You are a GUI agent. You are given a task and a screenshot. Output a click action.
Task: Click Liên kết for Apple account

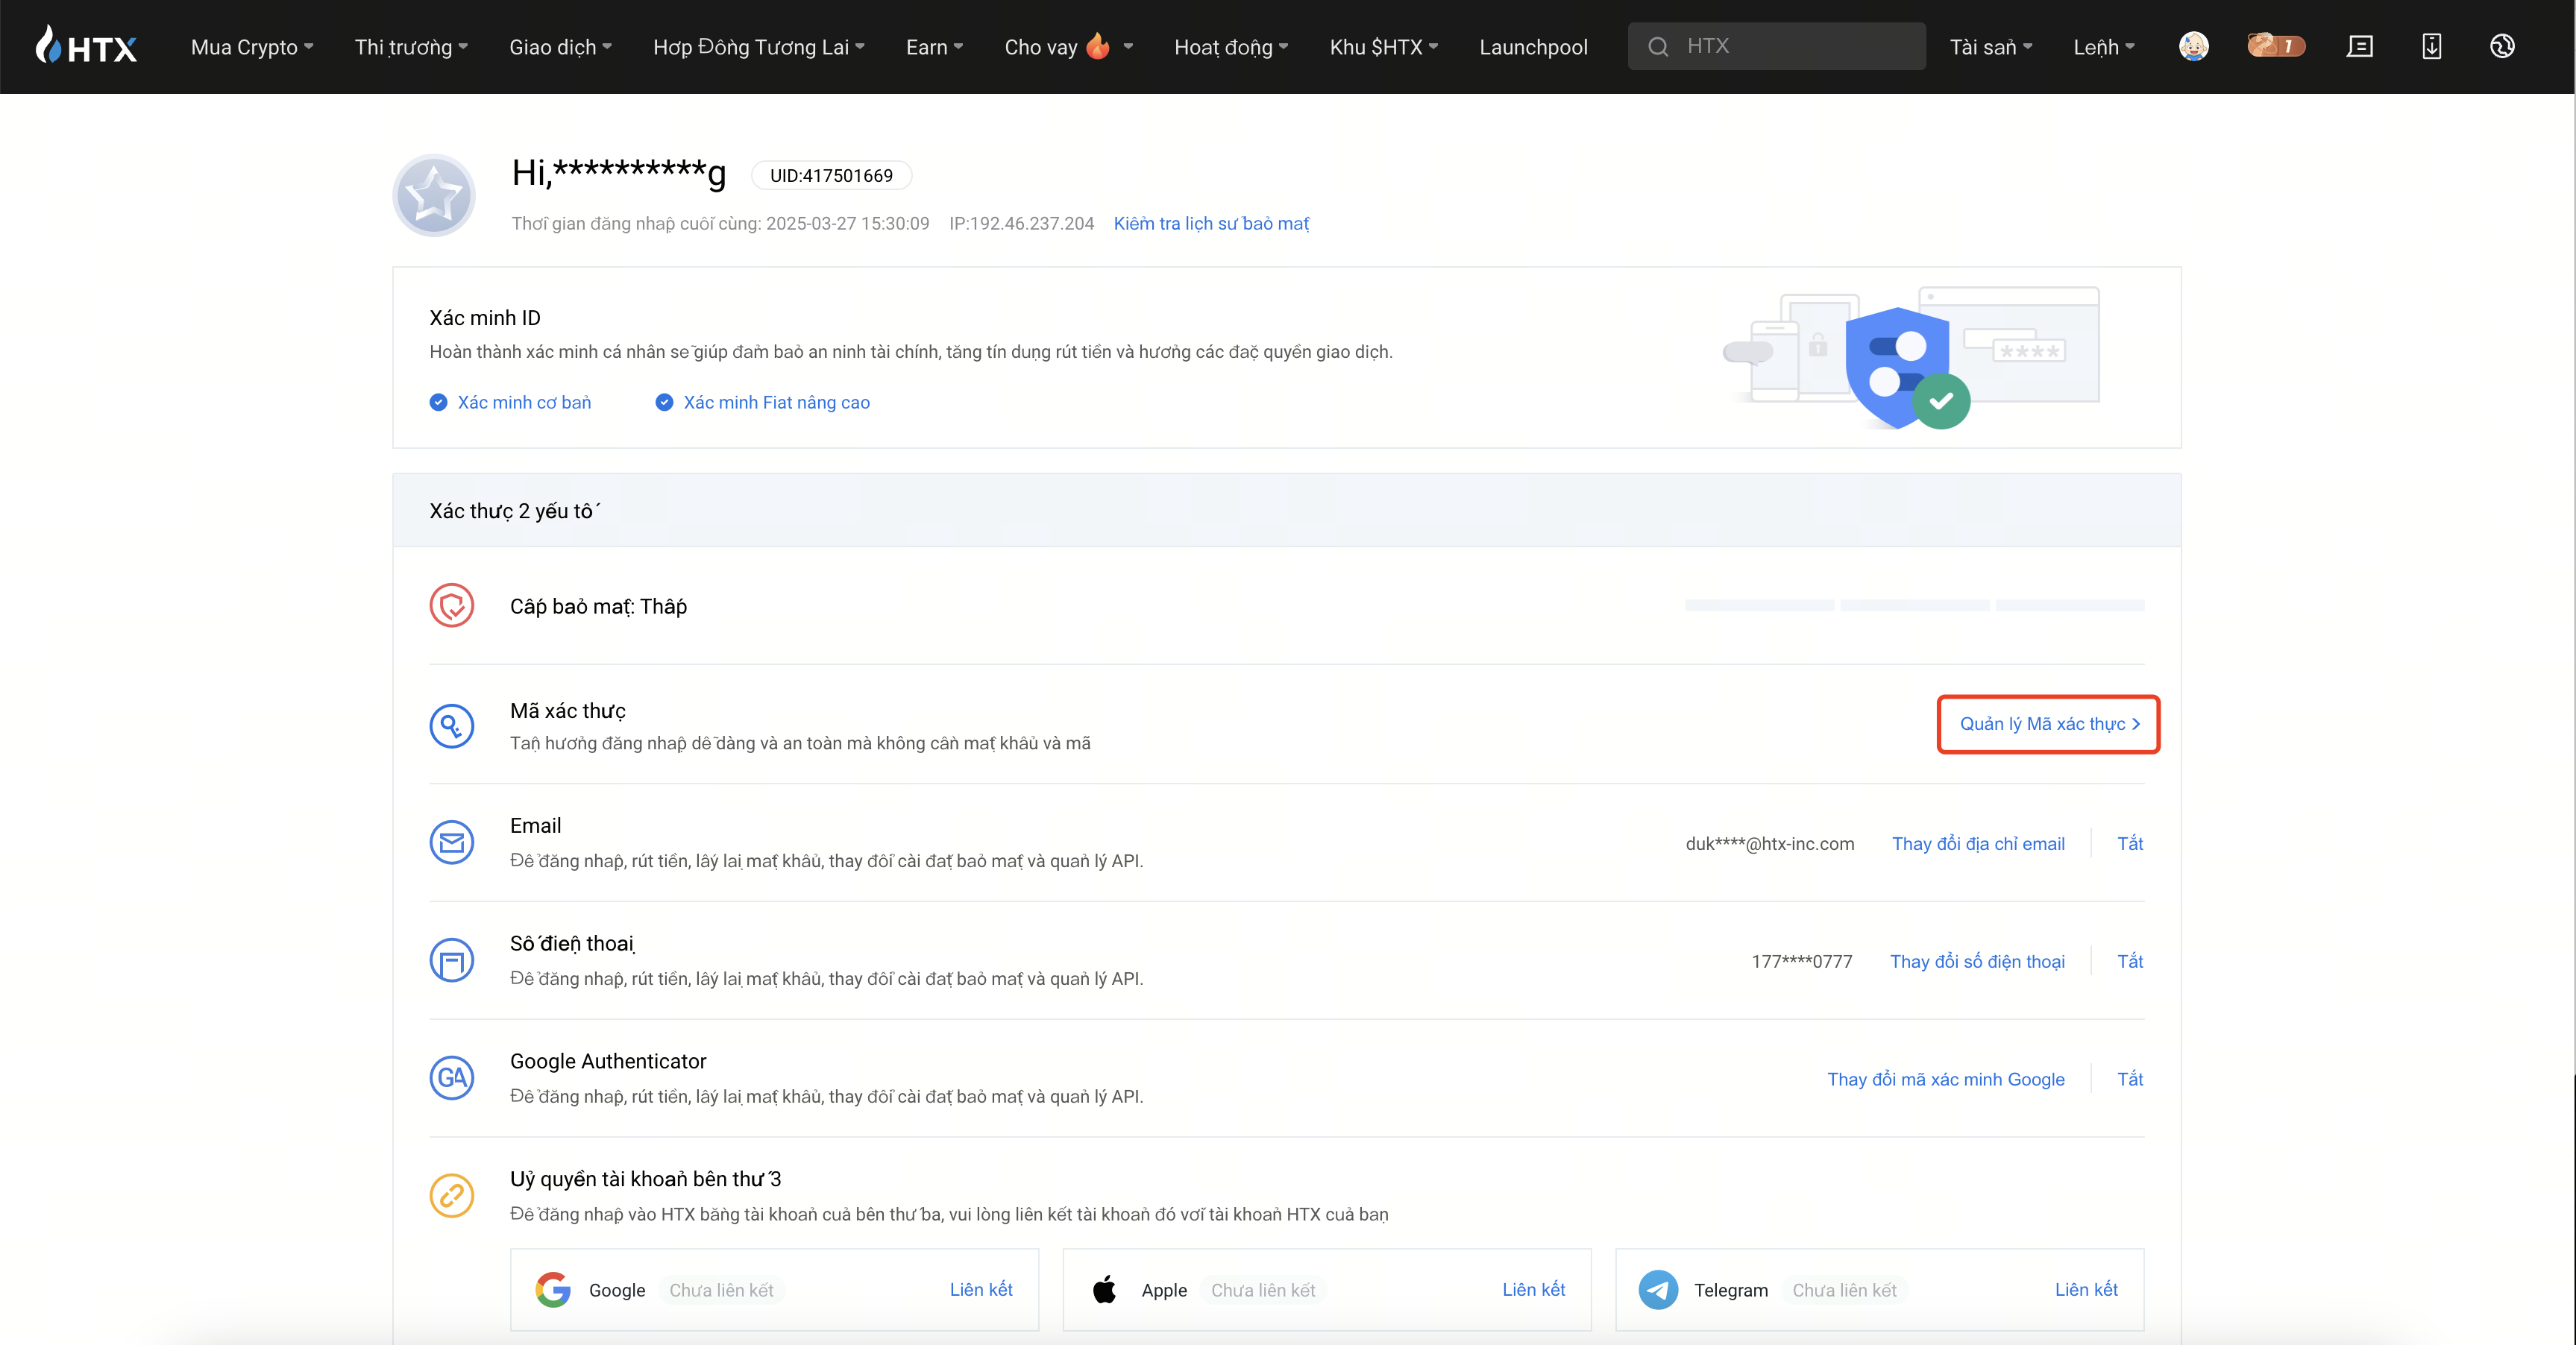(1533, 1289)
